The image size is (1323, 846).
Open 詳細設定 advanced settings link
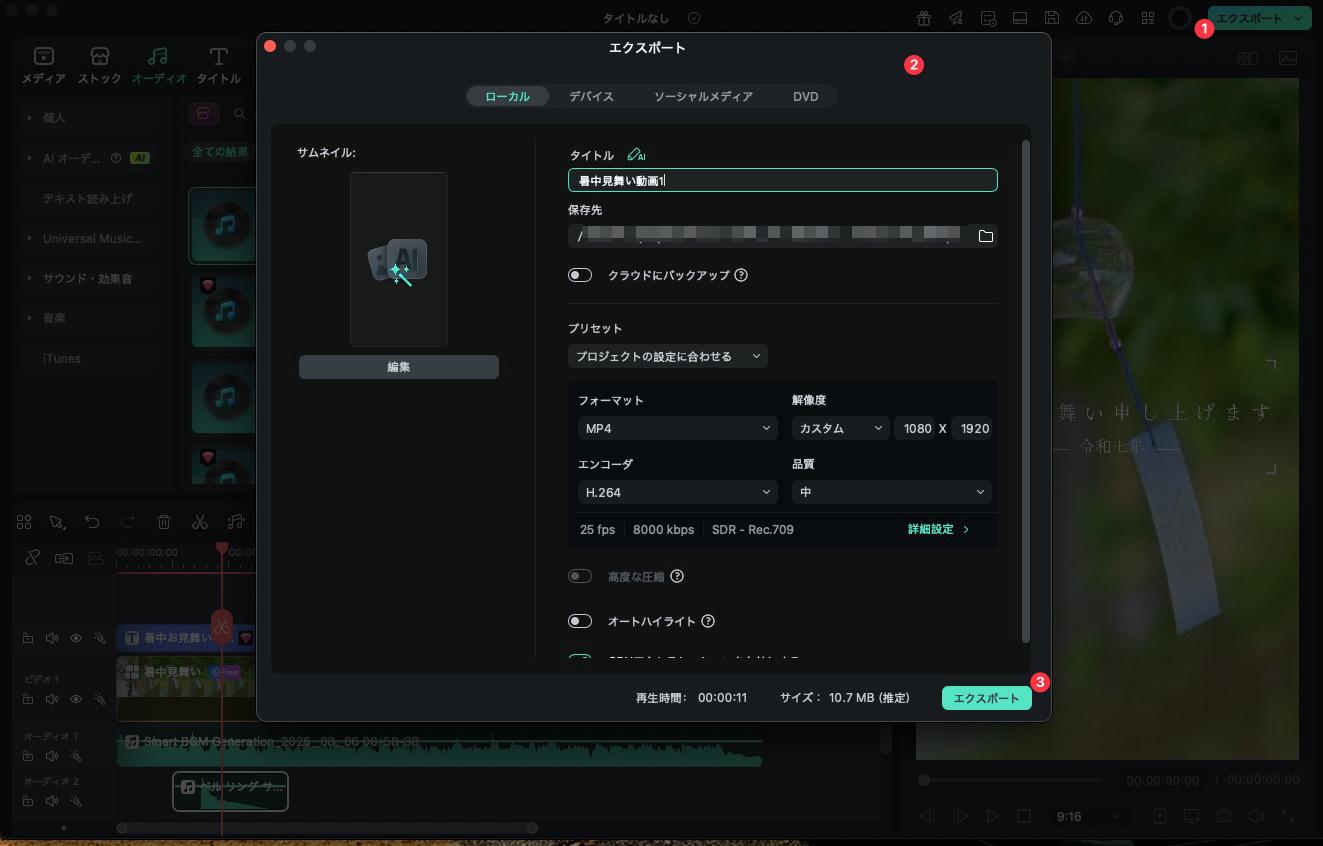[x=938, y=529]
